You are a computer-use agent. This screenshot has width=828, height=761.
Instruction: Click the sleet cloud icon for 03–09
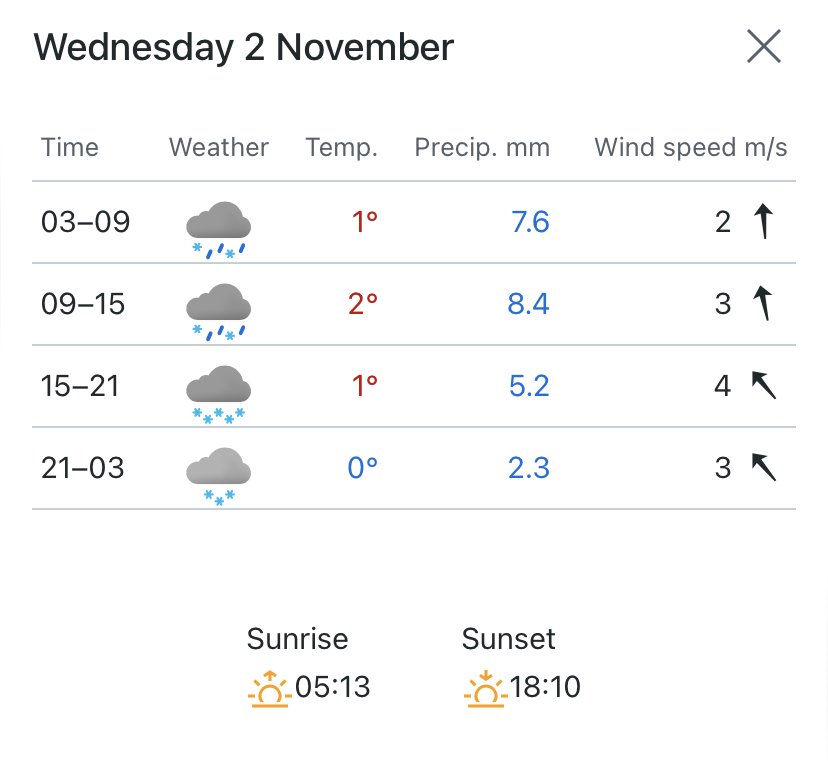pyautogui.click(x=219, y=230)
